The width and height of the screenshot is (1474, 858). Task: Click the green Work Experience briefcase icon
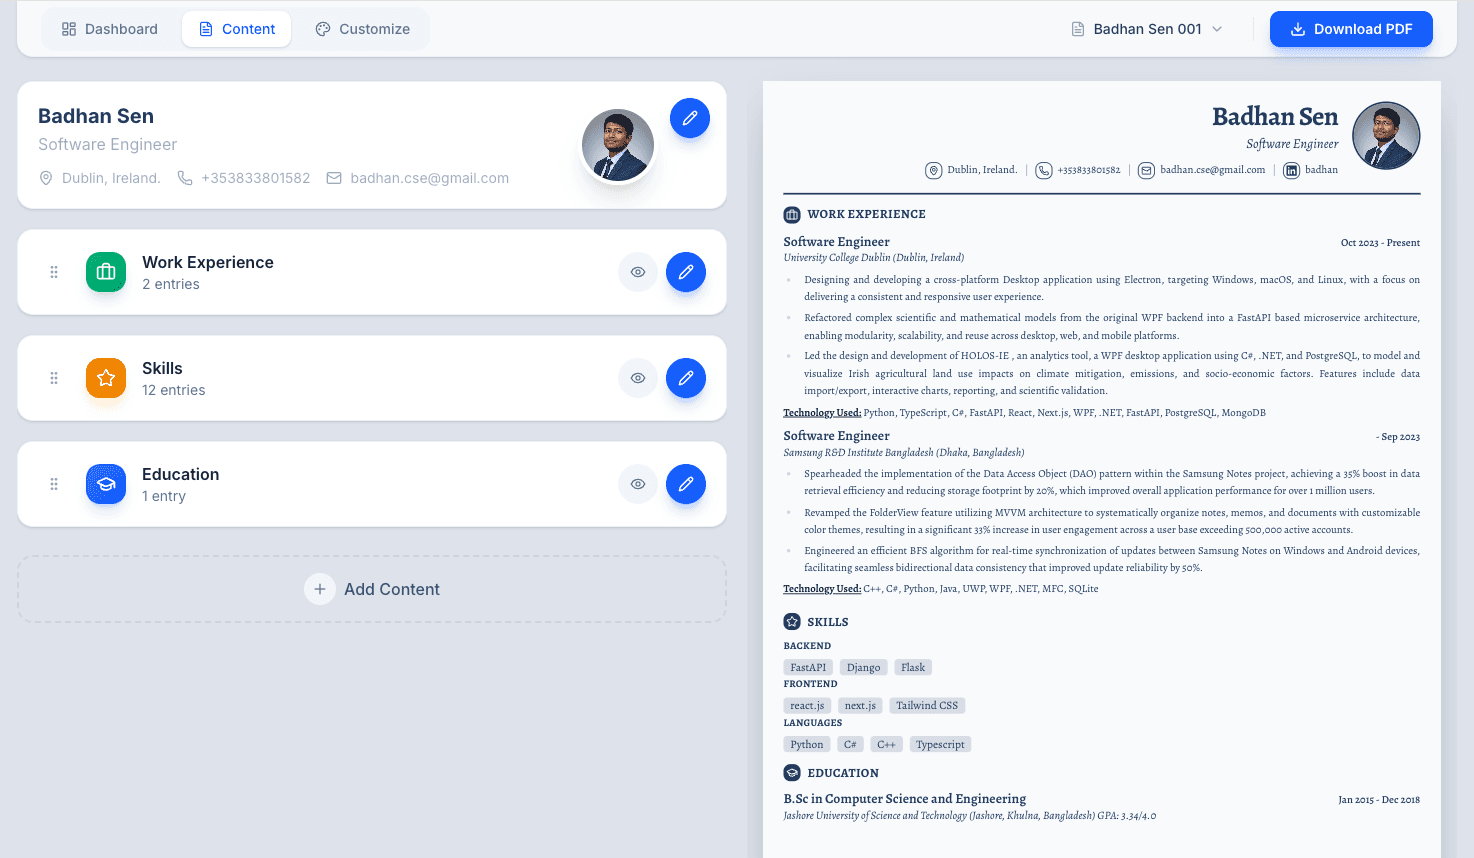[x=105, y=271]
